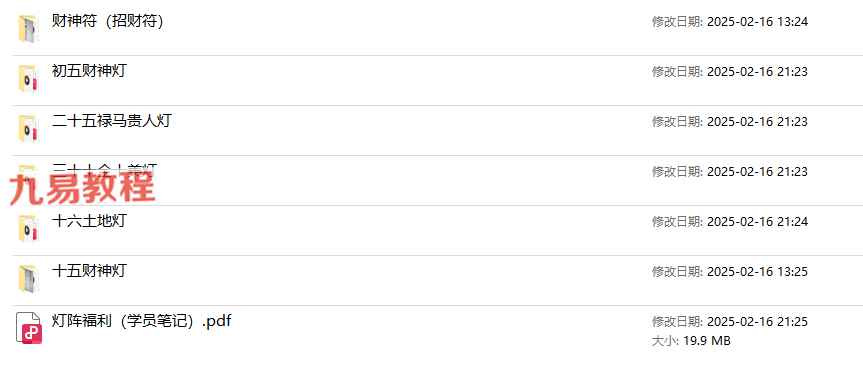
Task: Select the folder name 财神符（招财符）
Action: click(108, 21)
